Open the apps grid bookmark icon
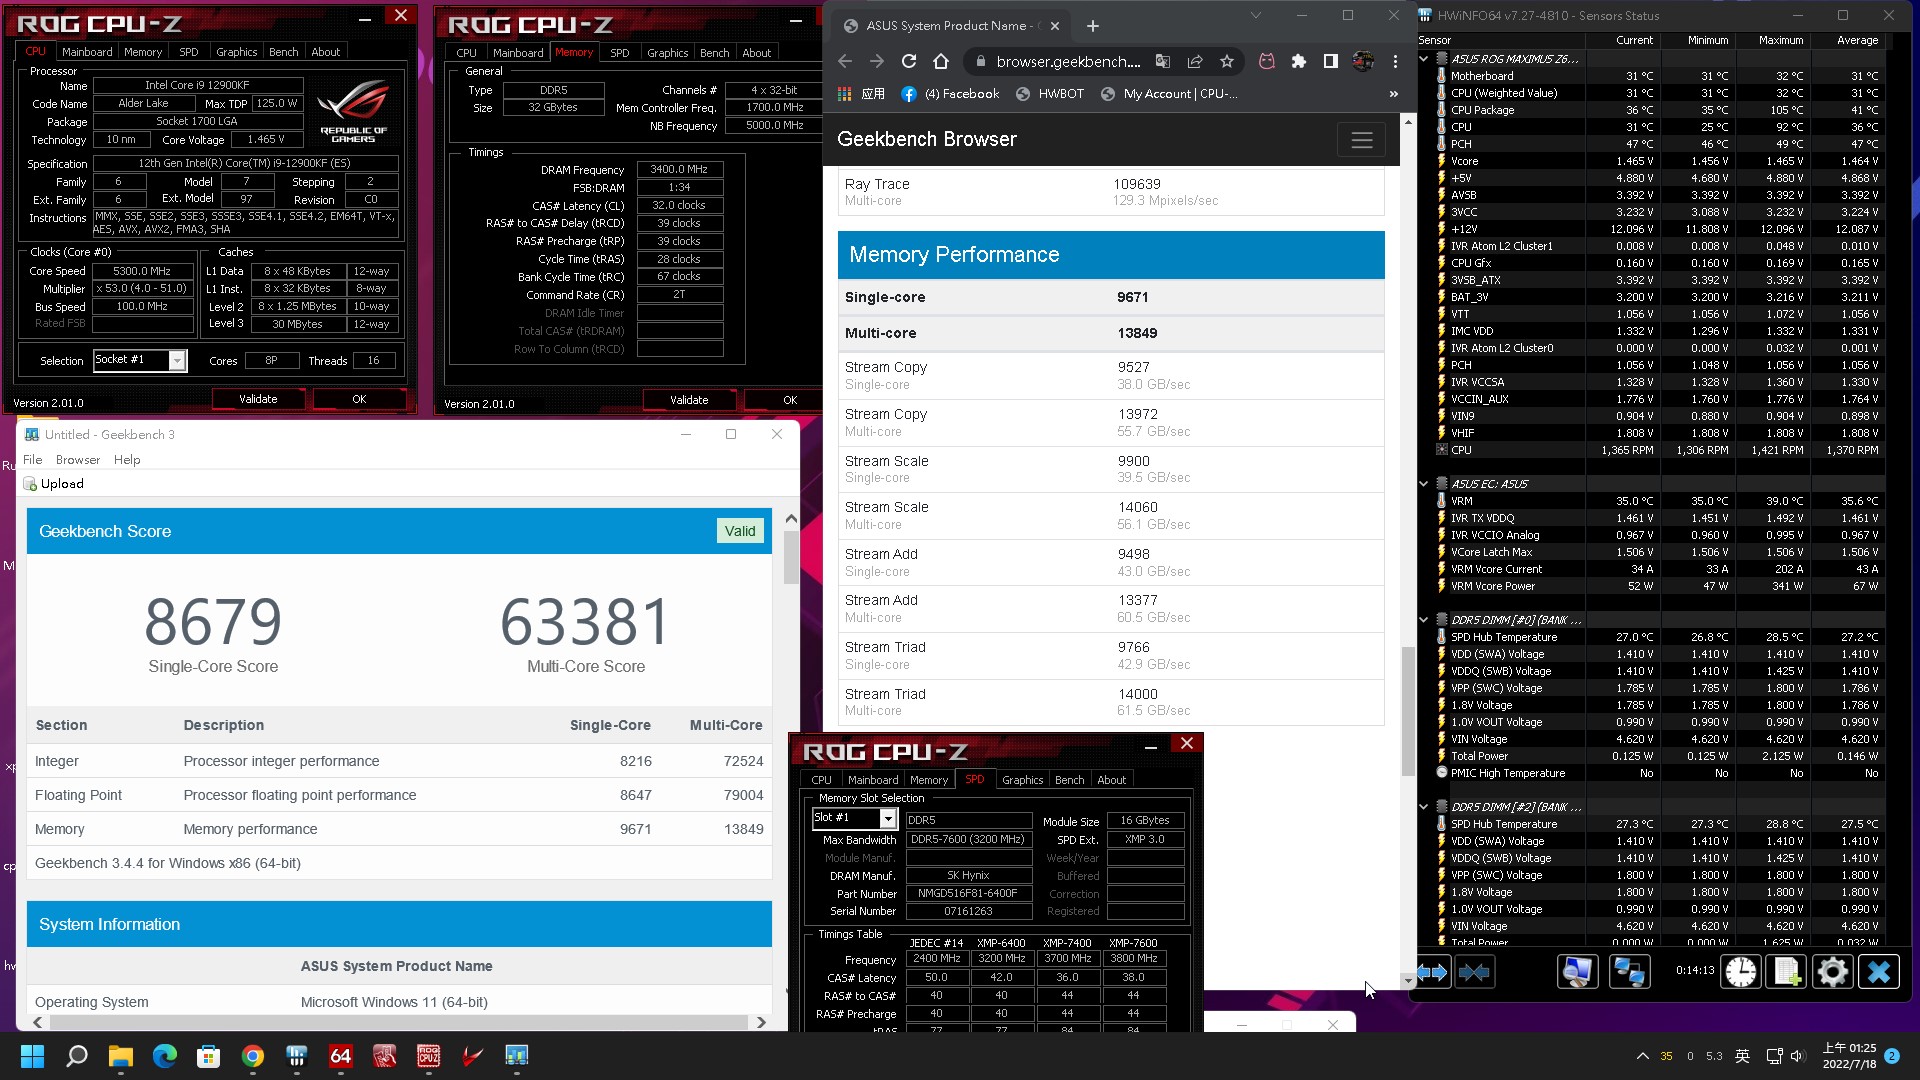 [844, 94]
